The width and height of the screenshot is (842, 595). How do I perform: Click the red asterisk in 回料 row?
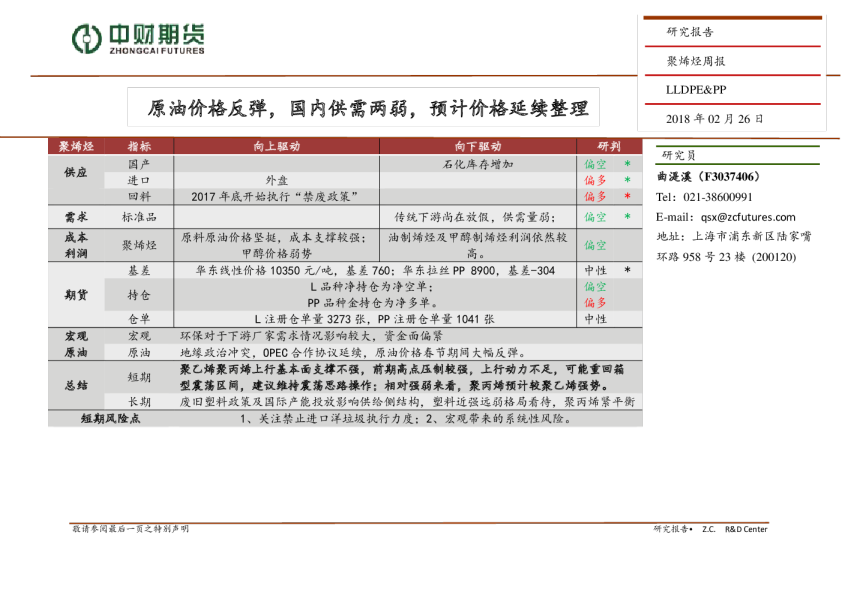627,197
